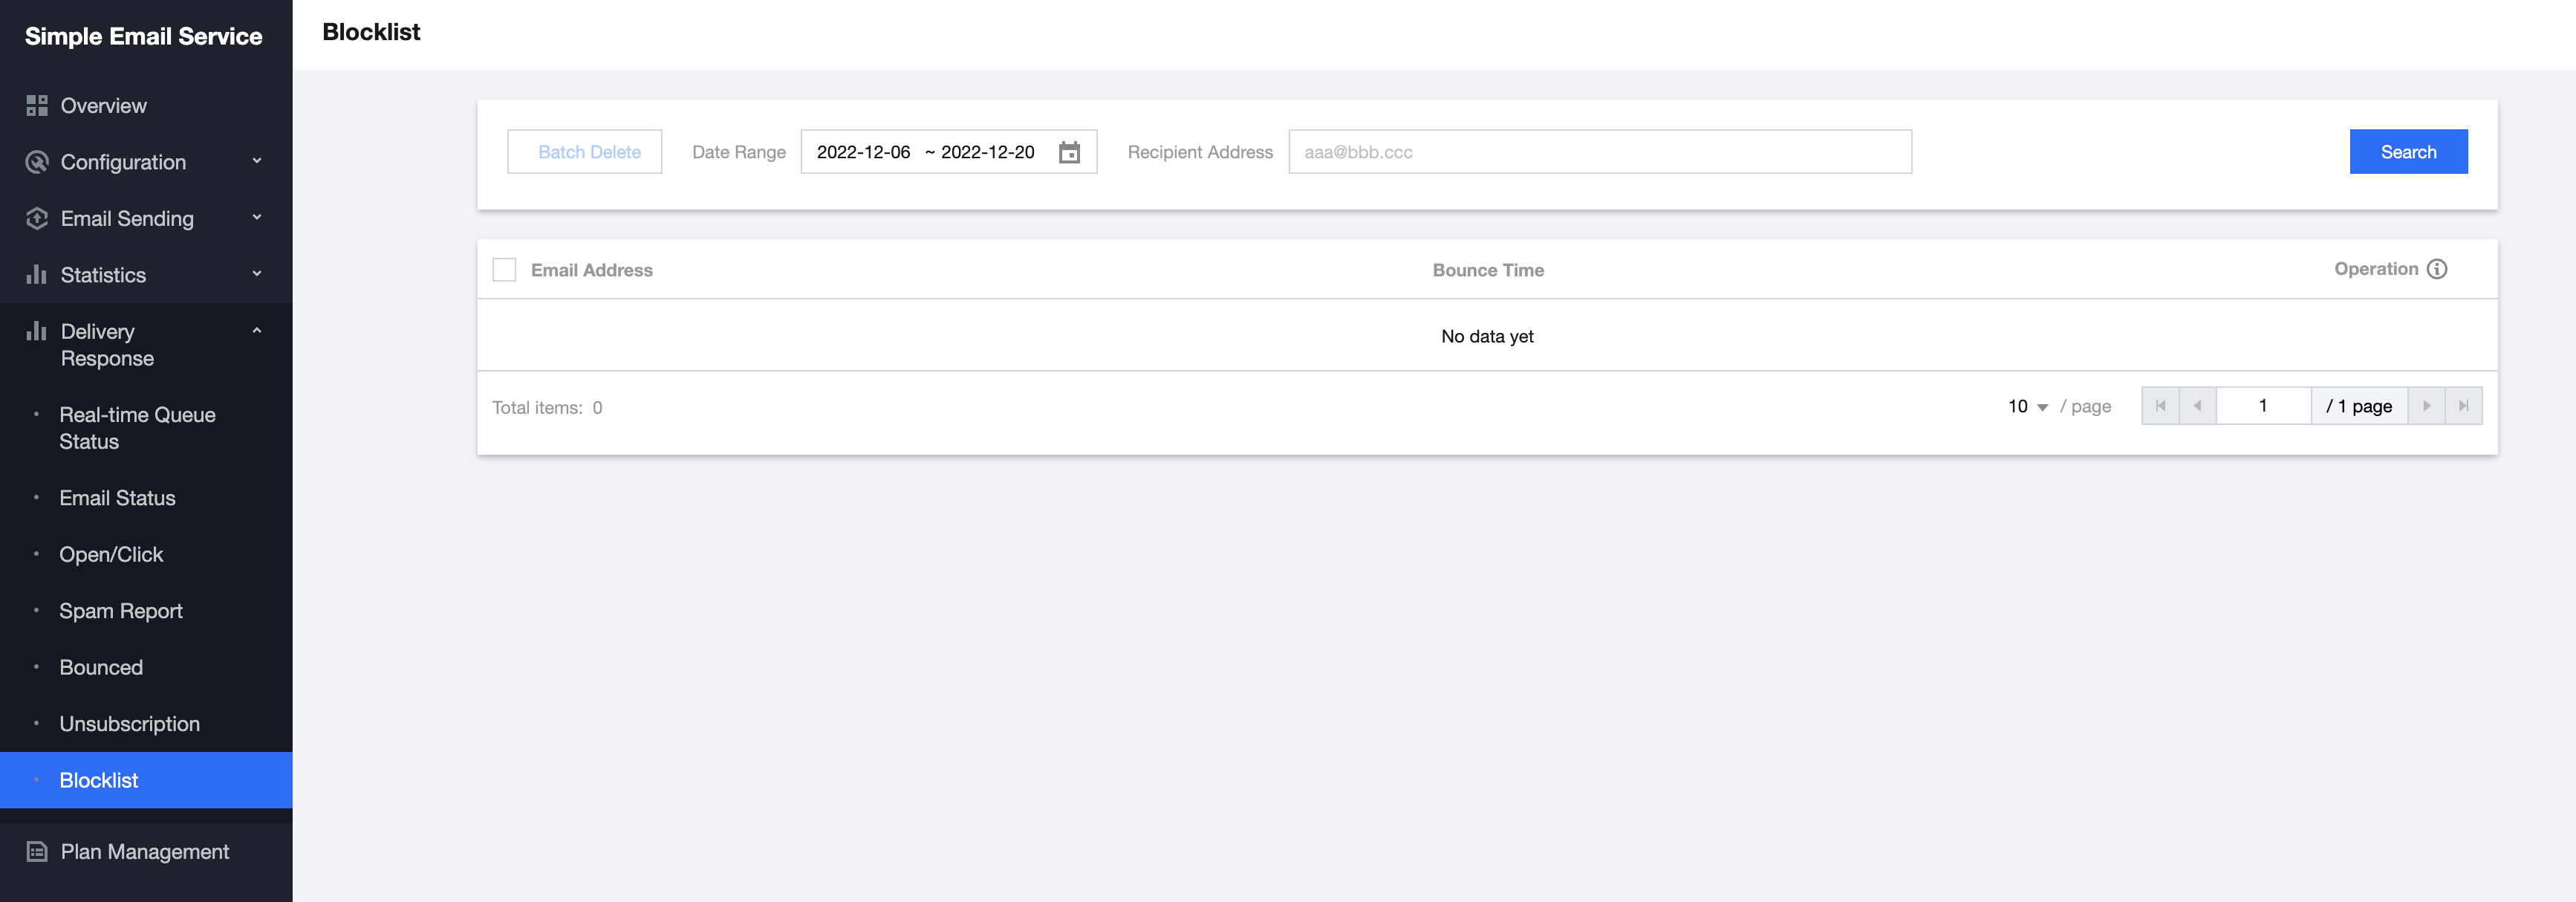The width and height of the screenshot is (2576, 902).
Task: Click the Plan Management list icon
Action: click(x=37, y=852)
